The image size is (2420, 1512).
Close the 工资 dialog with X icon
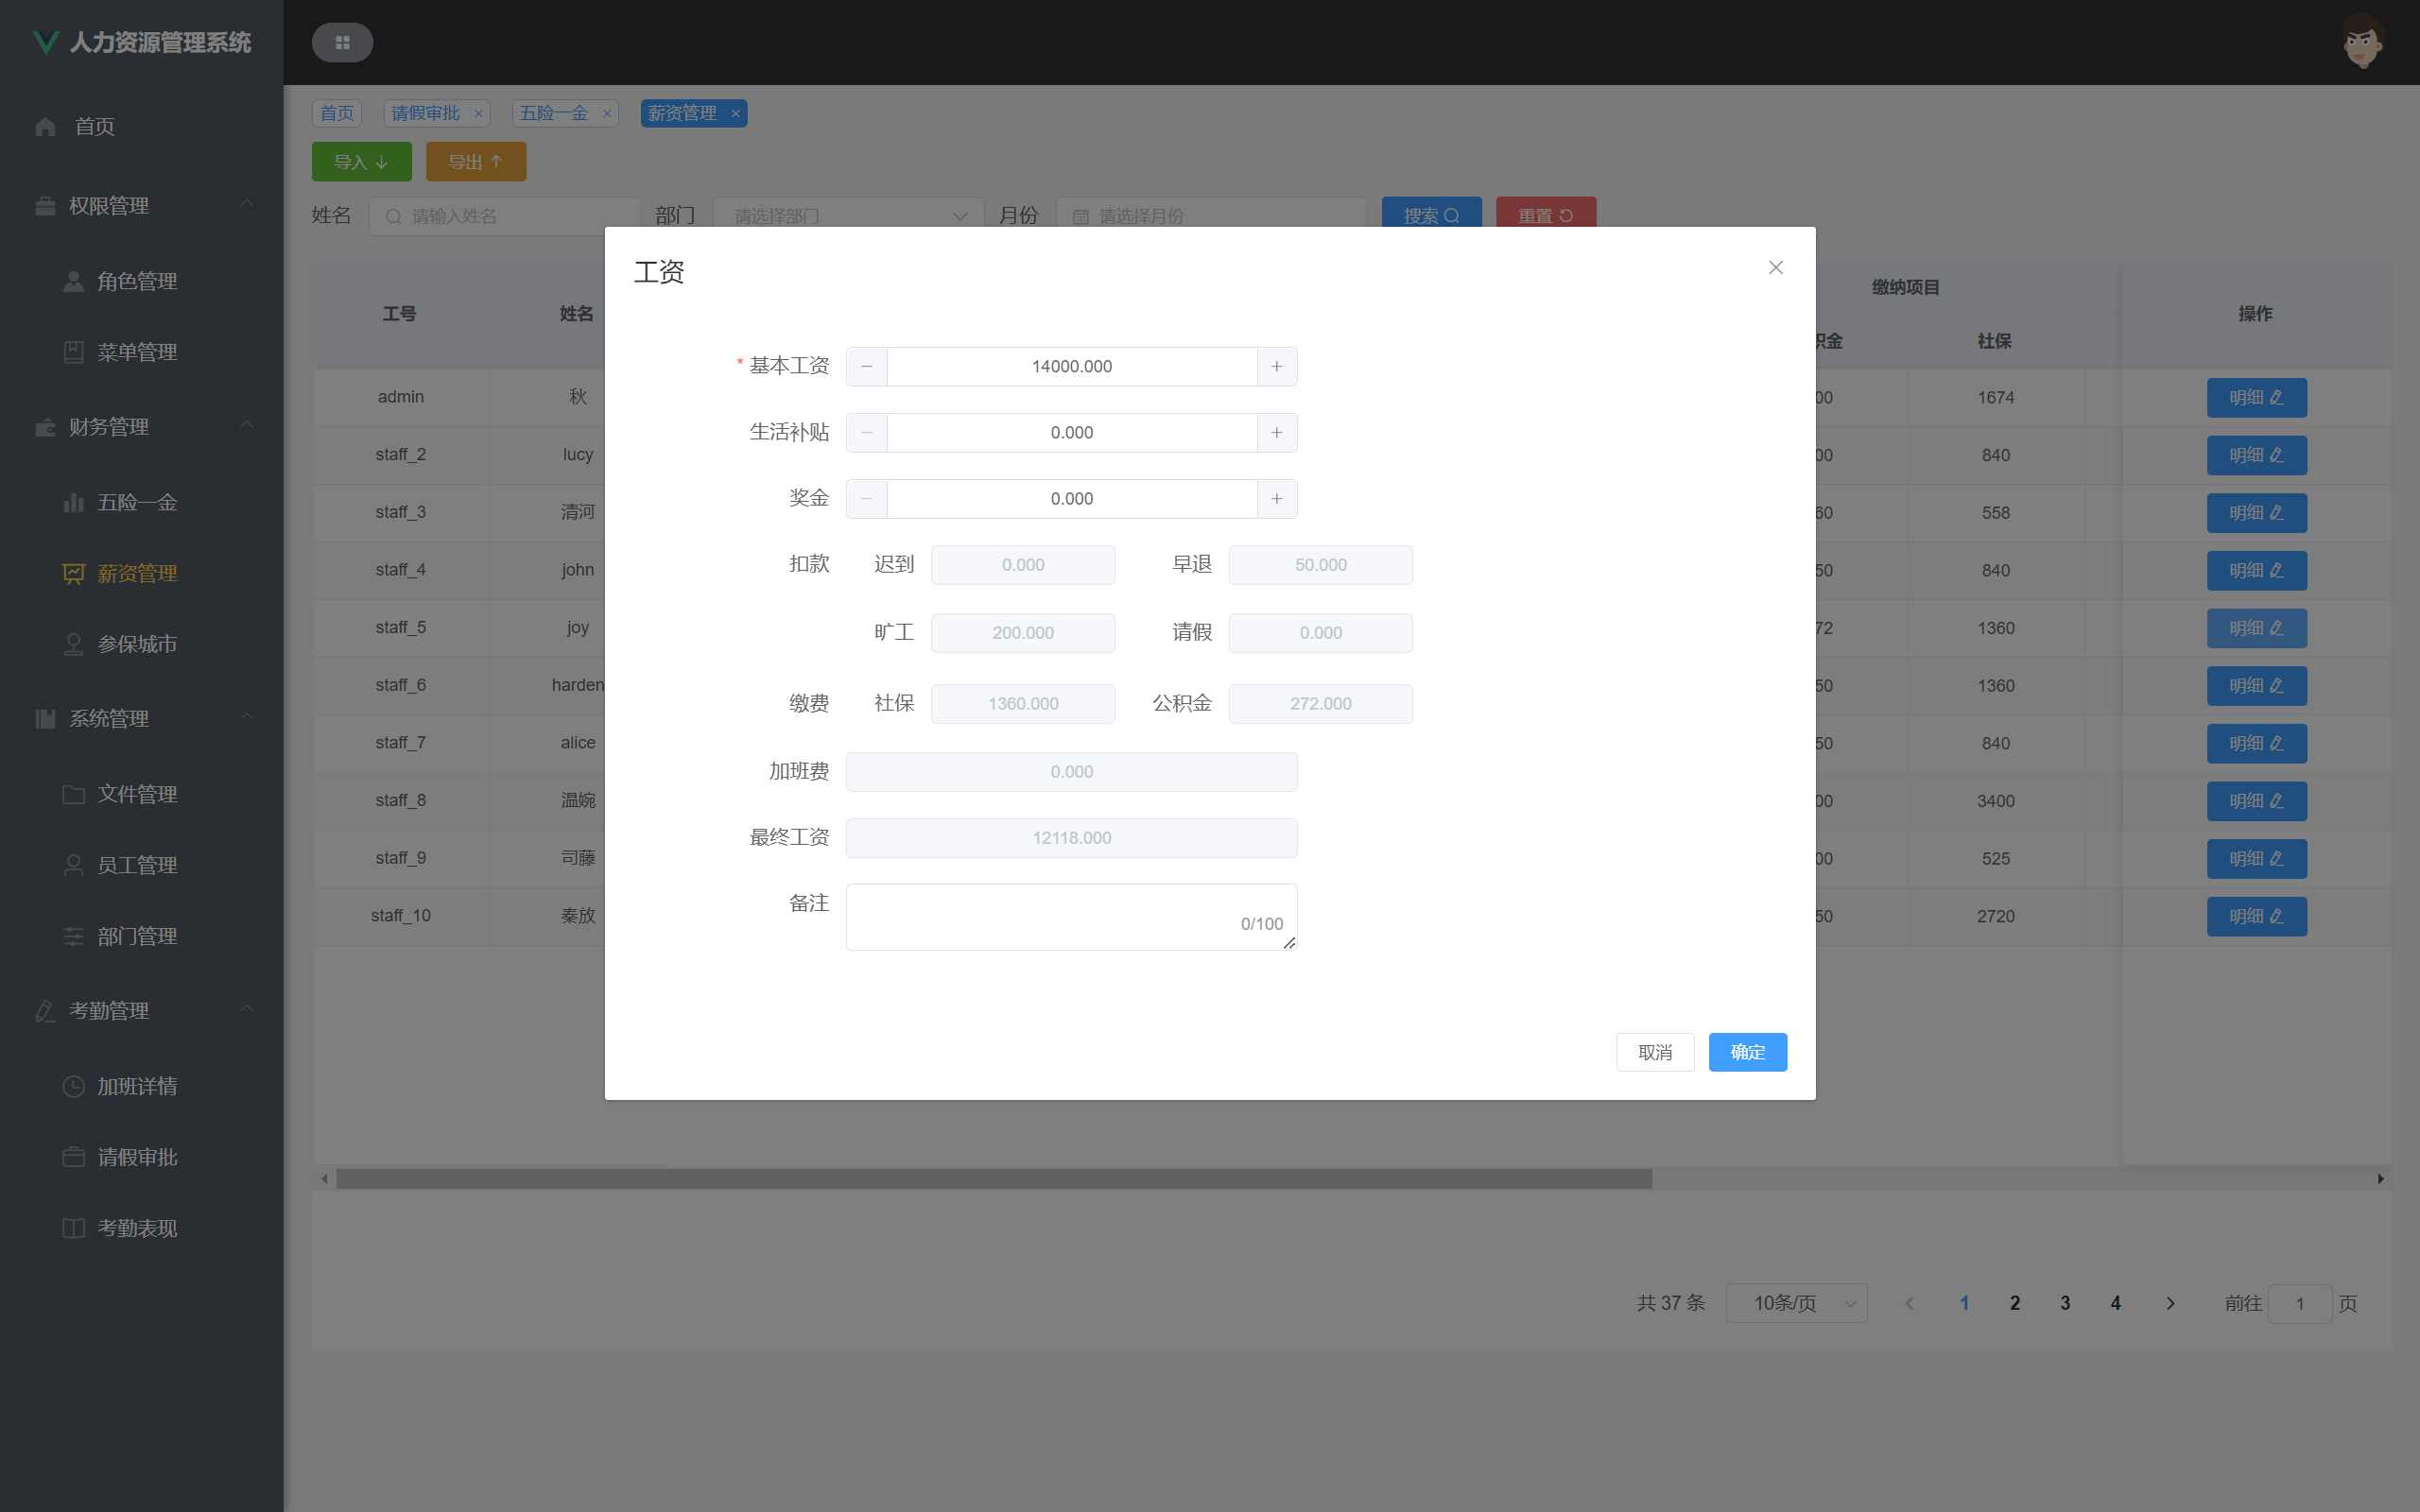click(1775, 267)
